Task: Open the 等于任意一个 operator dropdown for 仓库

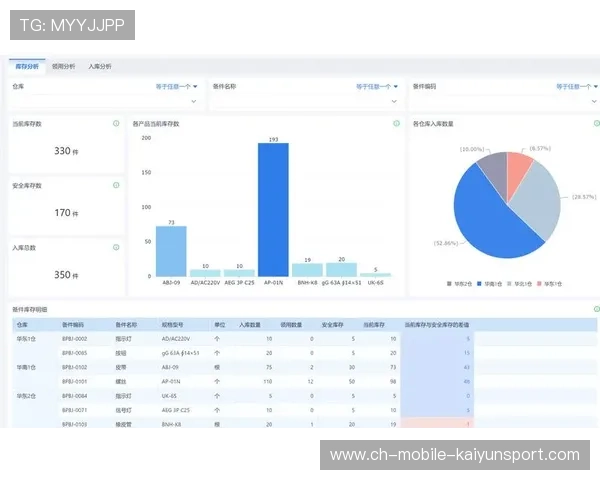Action: [177, 87]
